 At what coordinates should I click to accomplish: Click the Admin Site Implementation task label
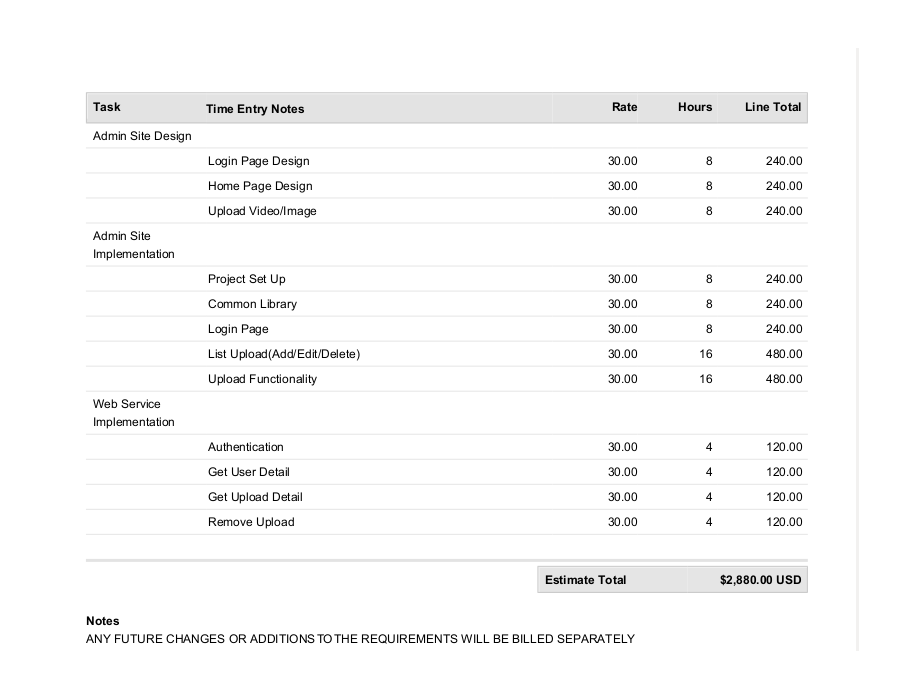(133, 245)
